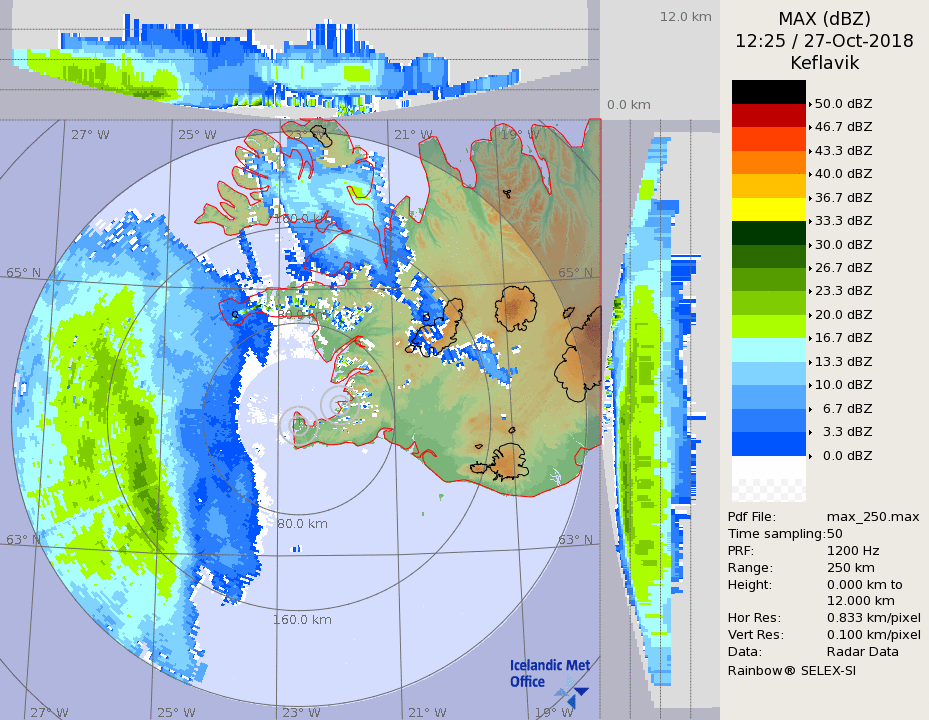Viewport: 929px width, 720px height.
Task: Click the 1200 Hz PRF value
Action: (853, 550)
